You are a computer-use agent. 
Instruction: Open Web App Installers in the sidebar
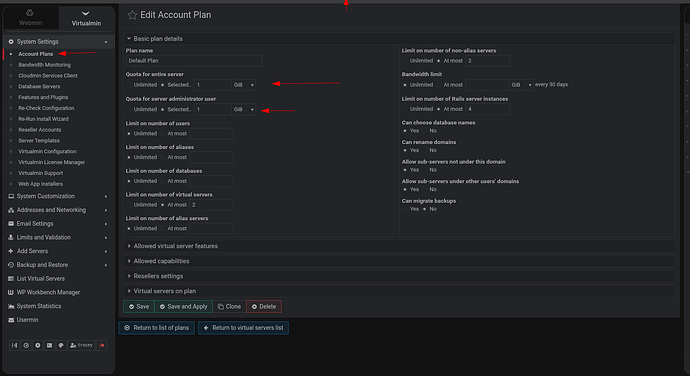[40, 184]
